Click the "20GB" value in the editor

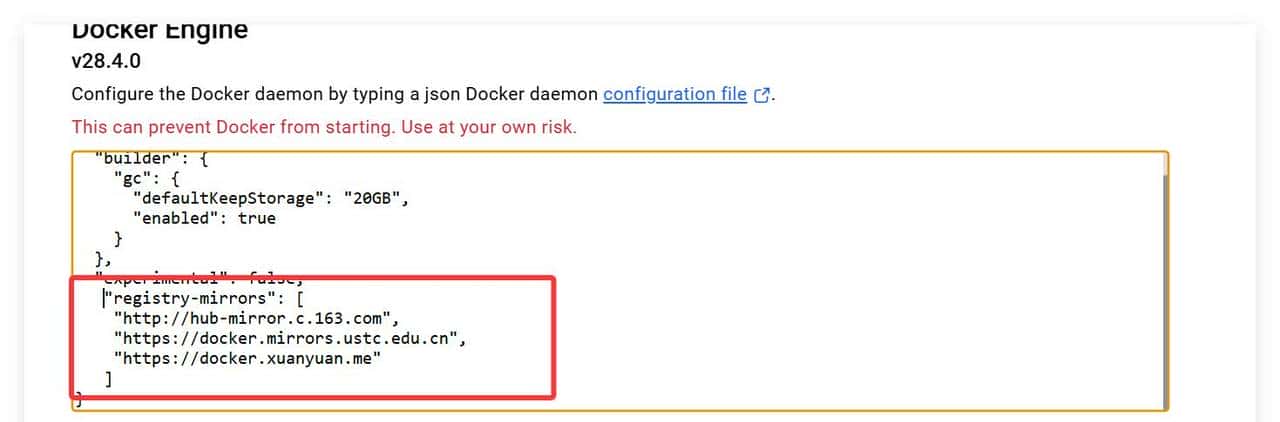click(372, 198)
